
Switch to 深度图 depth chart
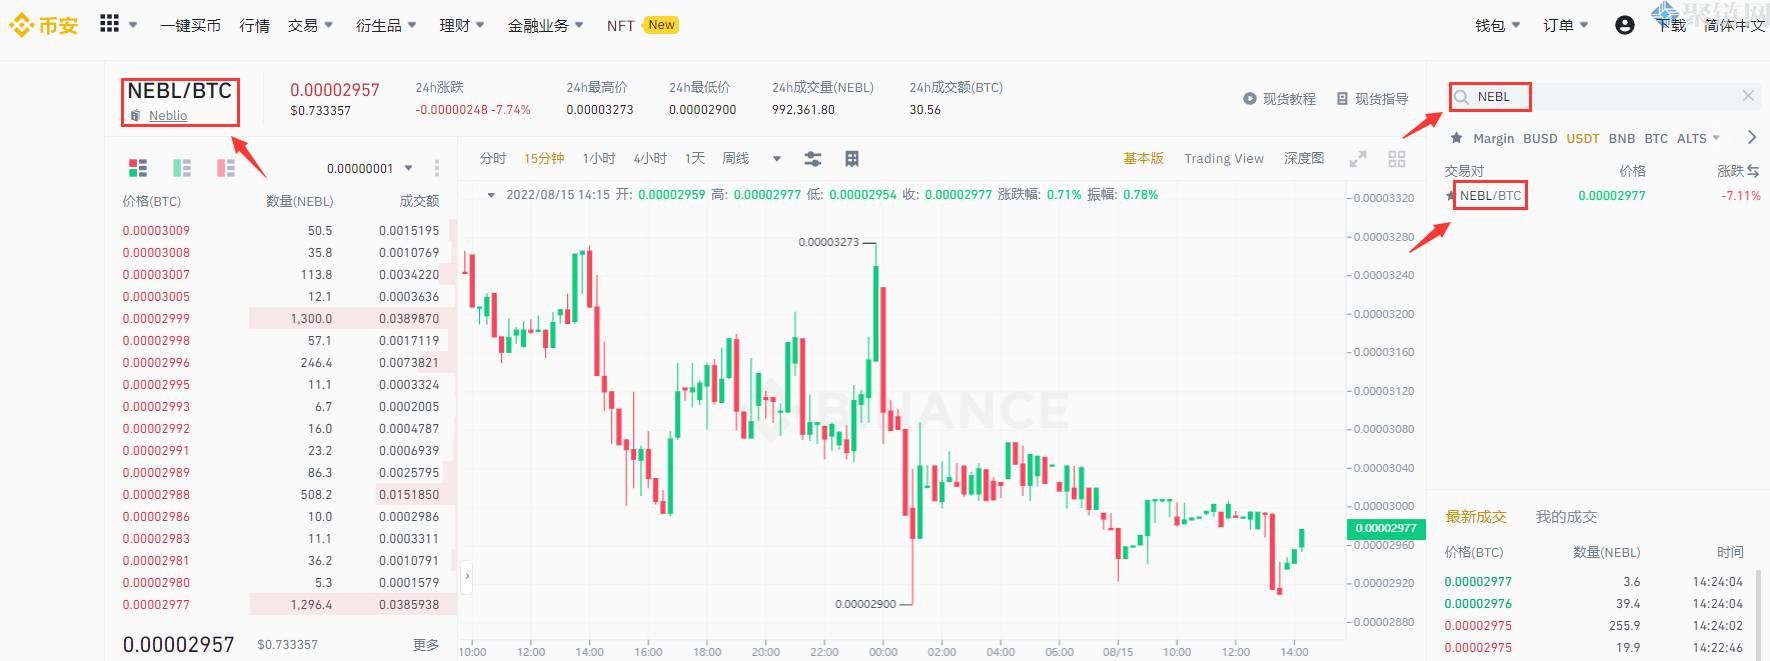(1304, 158)
